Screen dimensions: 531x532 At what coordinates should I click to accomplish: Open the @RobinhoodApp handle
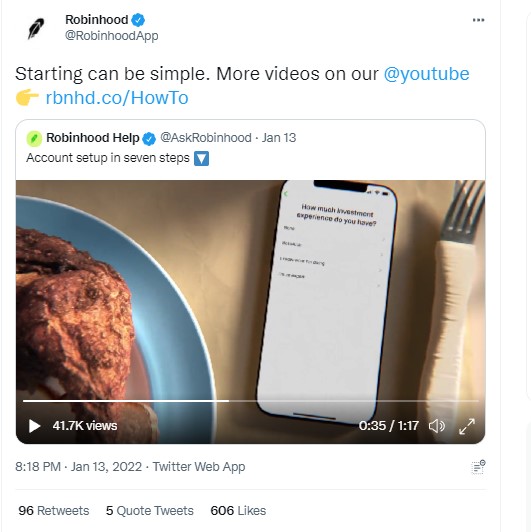[x=111, y=36]
